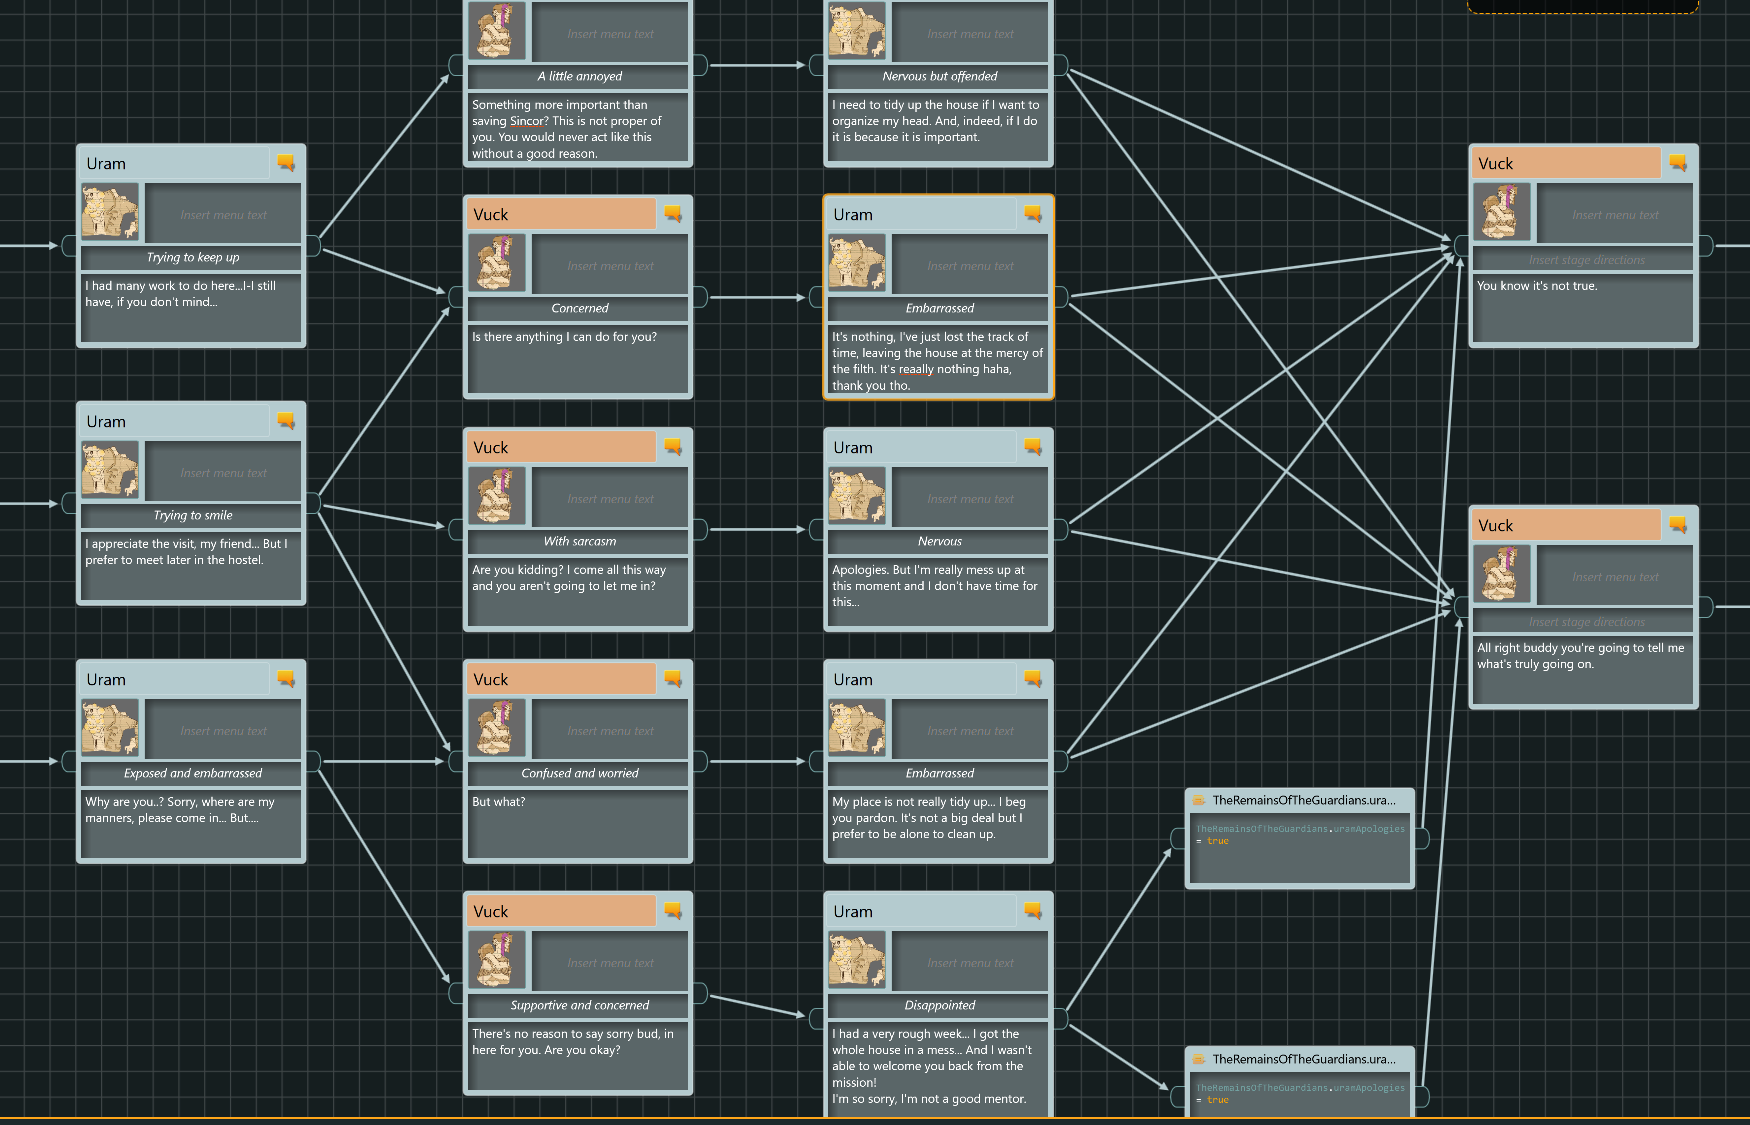
Task: Click speech bubble icon on Uram "Trying to keep up" node
Action: 286,163
